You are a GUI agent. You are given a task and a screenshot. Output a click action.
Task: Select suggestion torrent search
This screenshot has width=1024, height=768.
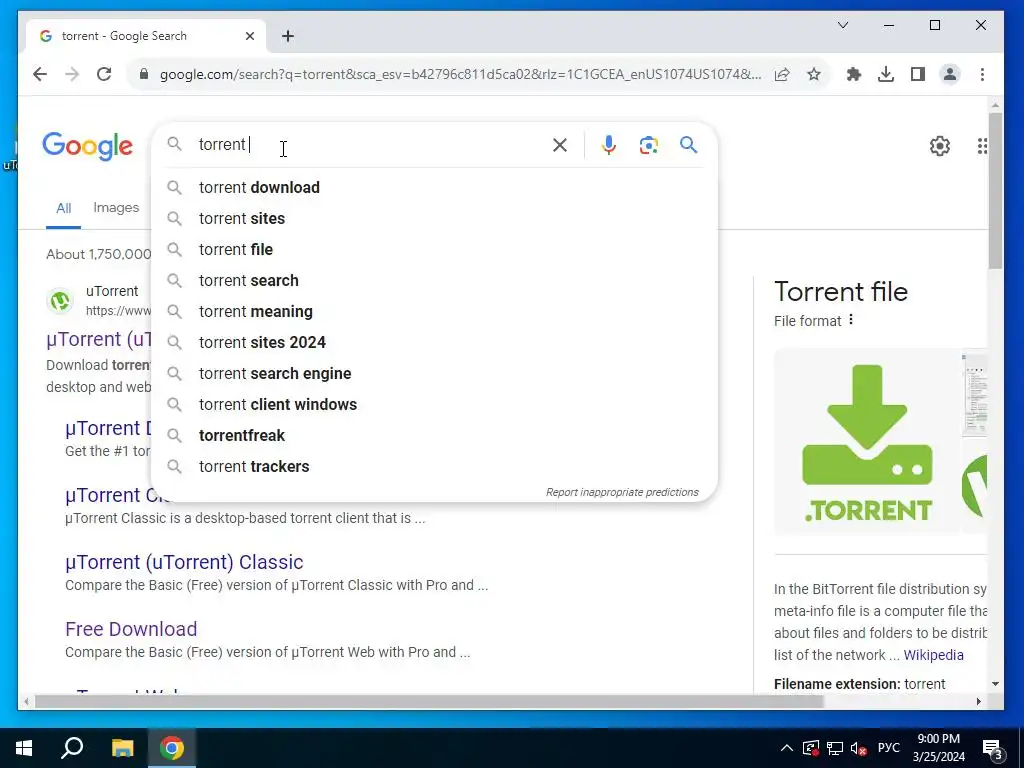point(434,280)
